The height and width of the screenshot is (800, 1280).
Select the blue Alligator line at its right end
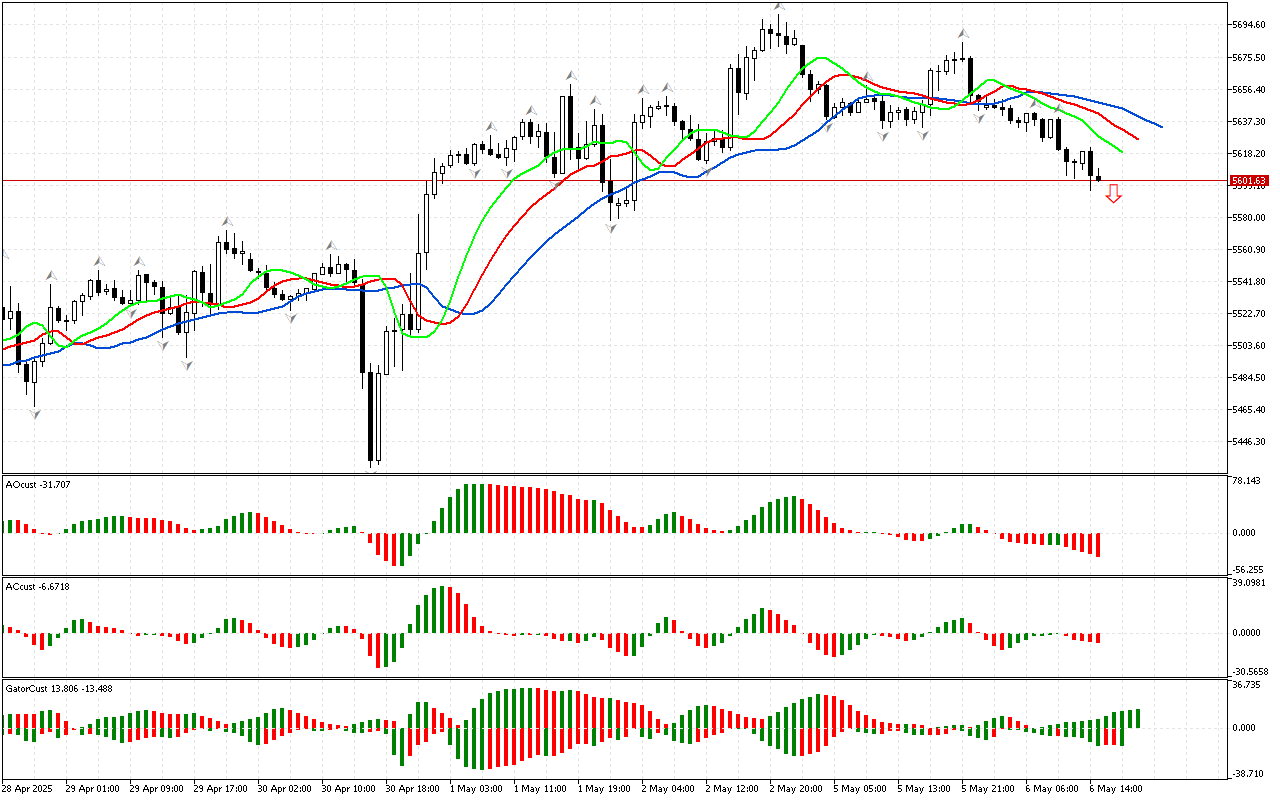point(1158,126)
